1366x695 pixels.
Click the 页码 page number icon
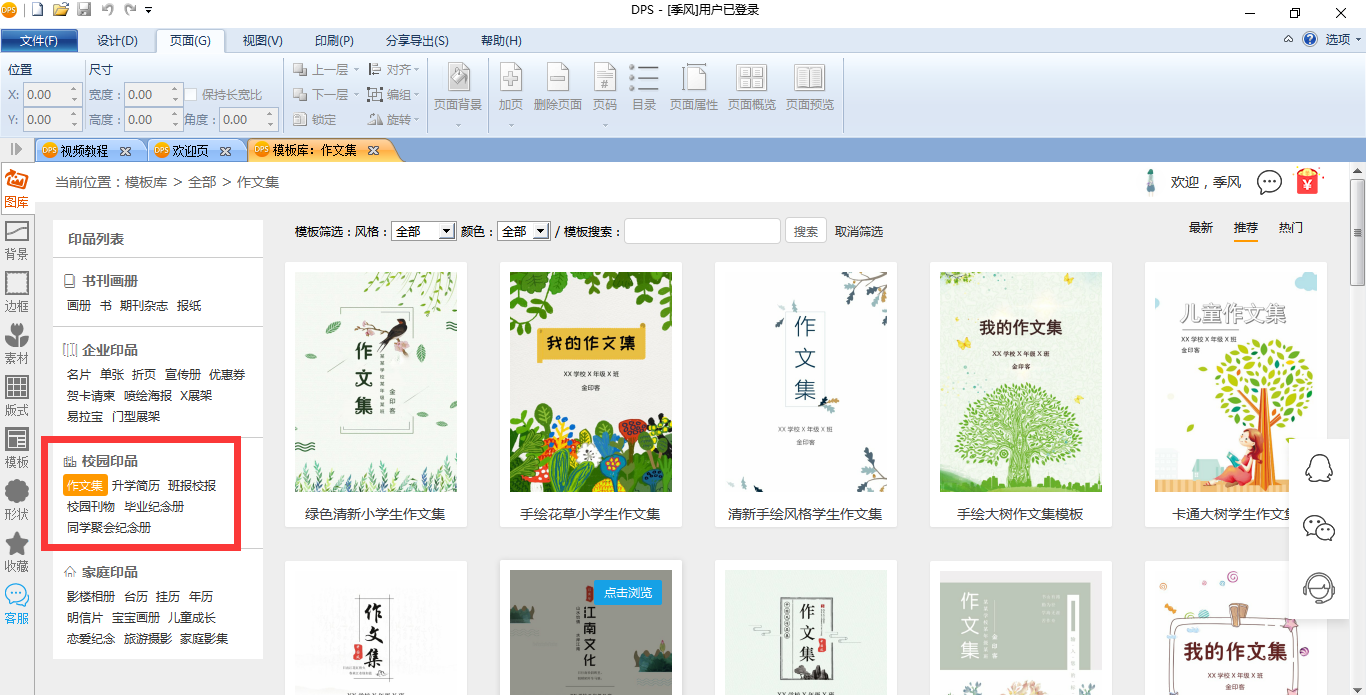(x=605, y=78)
